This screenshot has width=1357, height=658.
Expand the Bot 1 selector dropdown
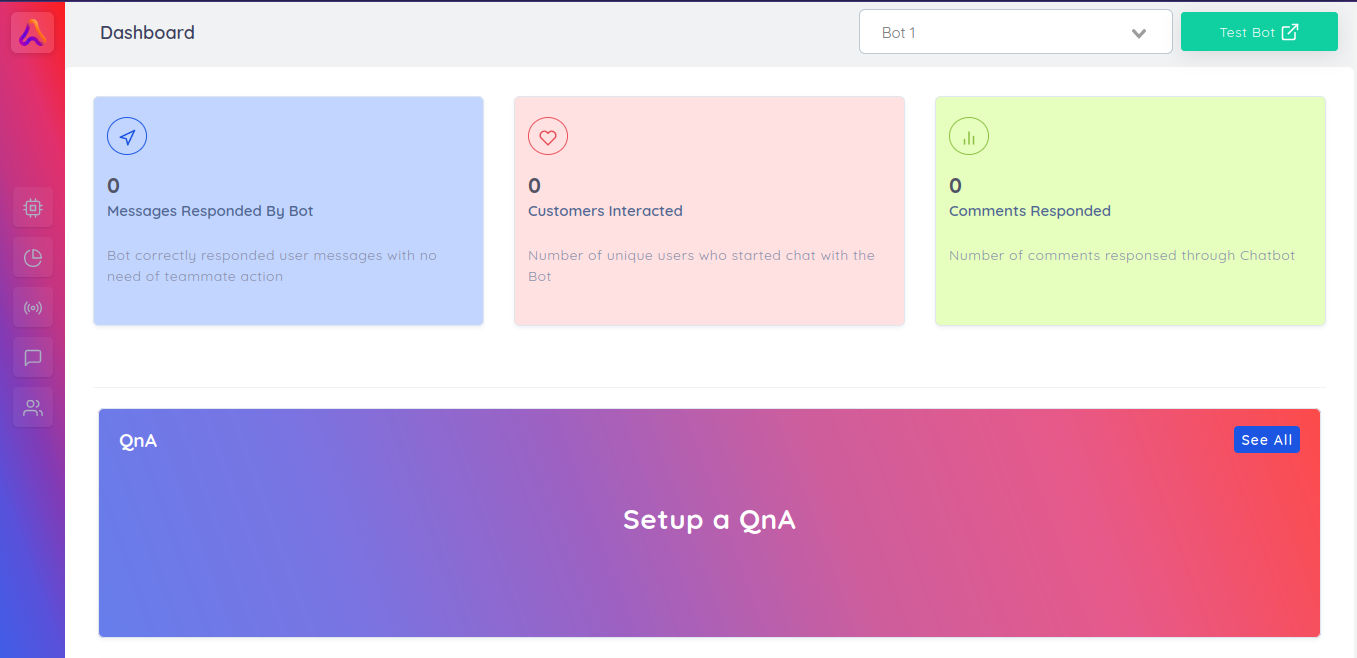pyautogui.click(x=1015, y=32)
